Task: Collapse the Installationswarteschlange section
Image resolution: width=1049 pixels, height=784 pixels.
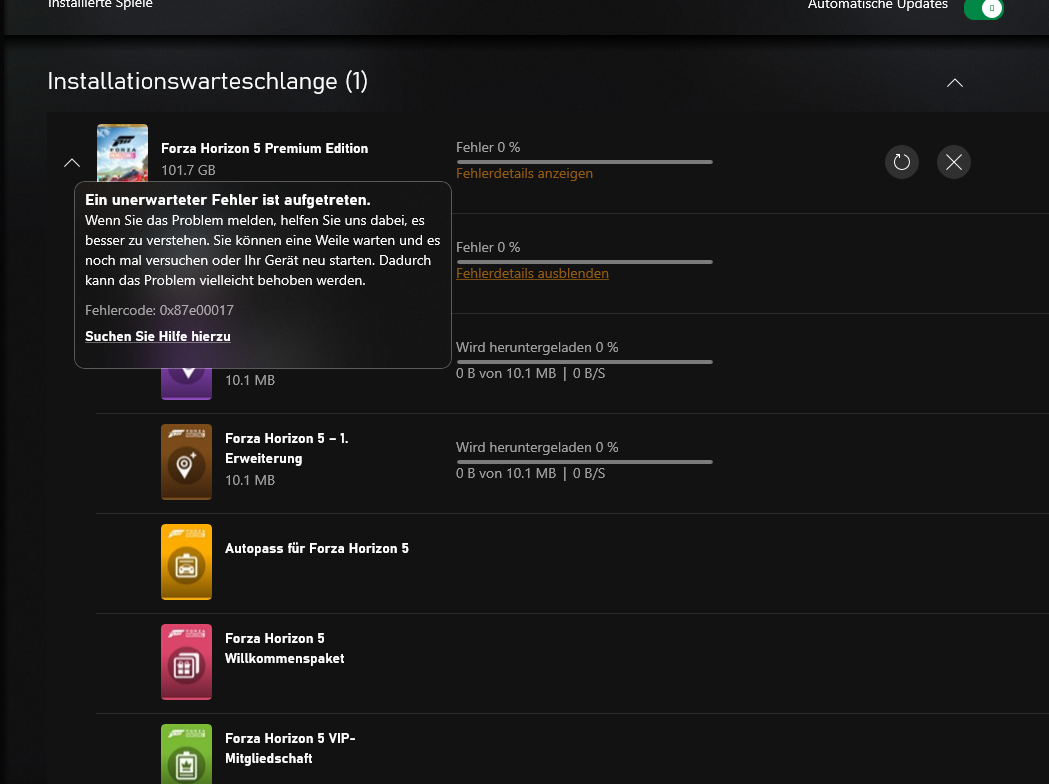Action: tap(955, 83)
